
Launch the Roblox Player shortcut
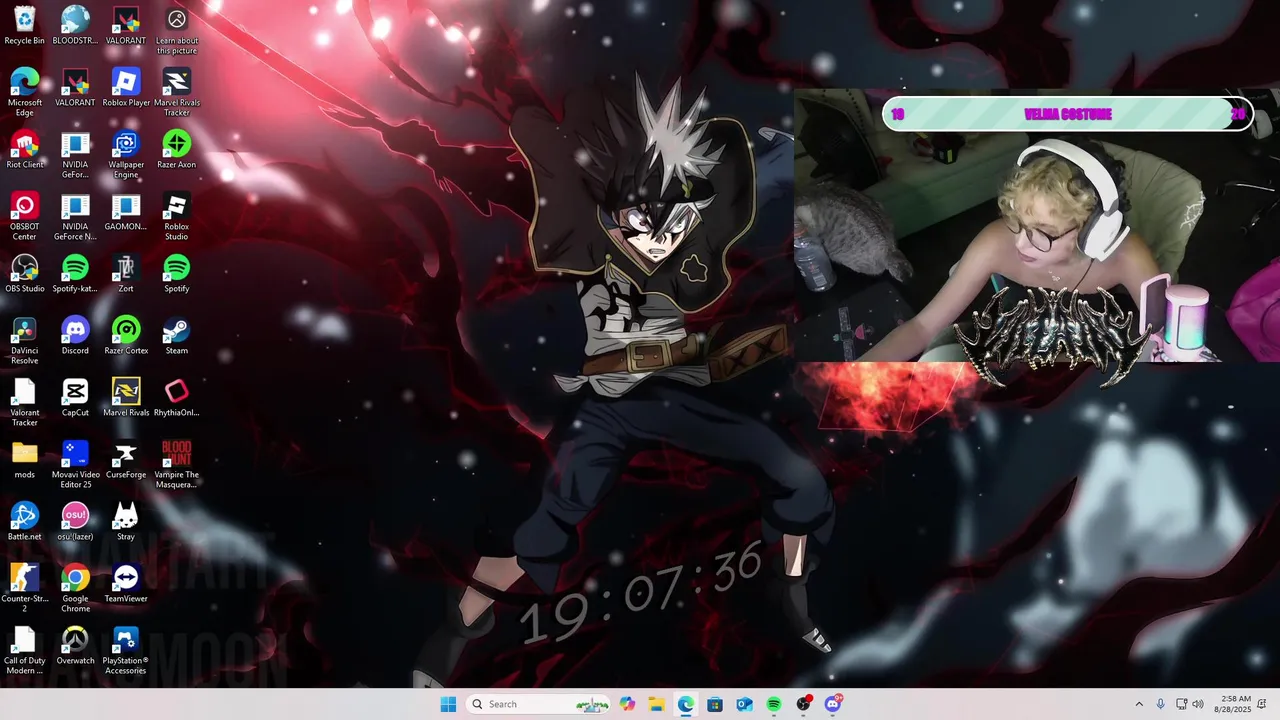126,88
